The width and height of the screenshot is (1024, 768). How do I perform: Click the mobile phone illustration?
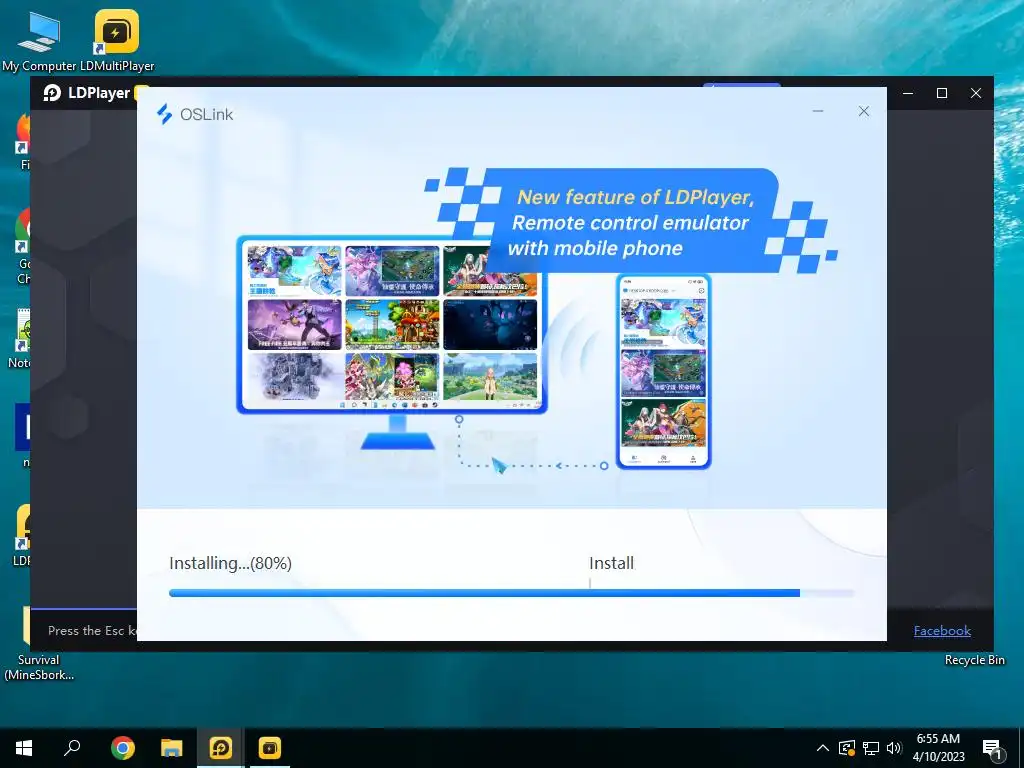coord(664,371)
